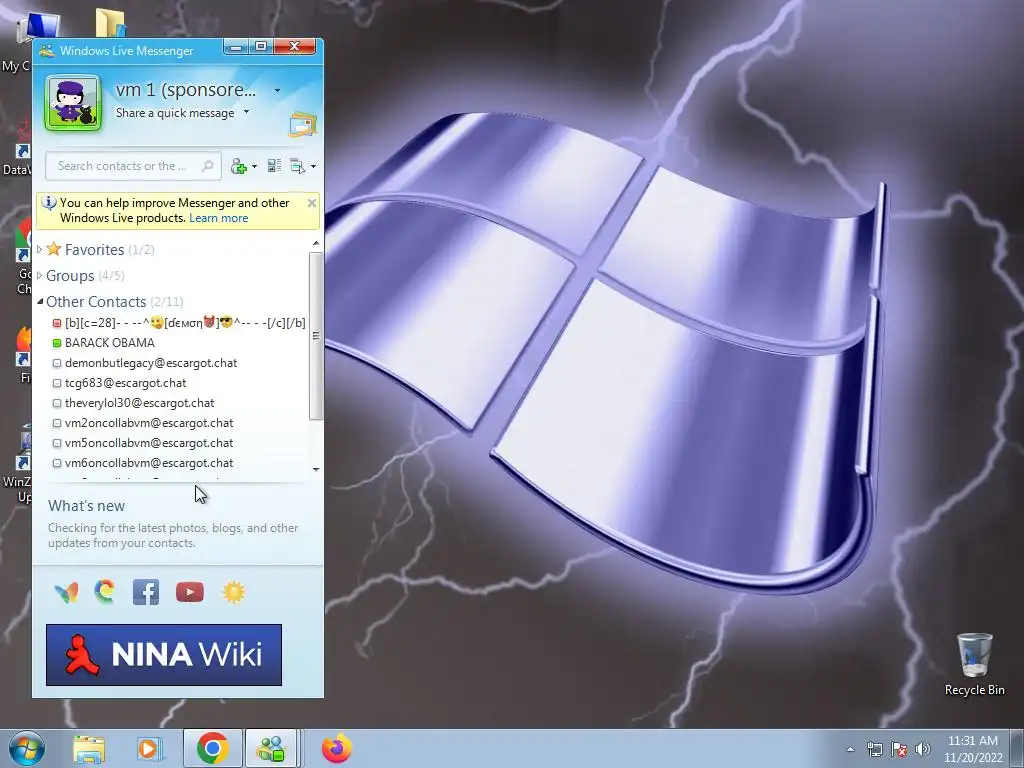Open the colorful C icon tab
This screenshot has height=768, width=1024.
104,592
